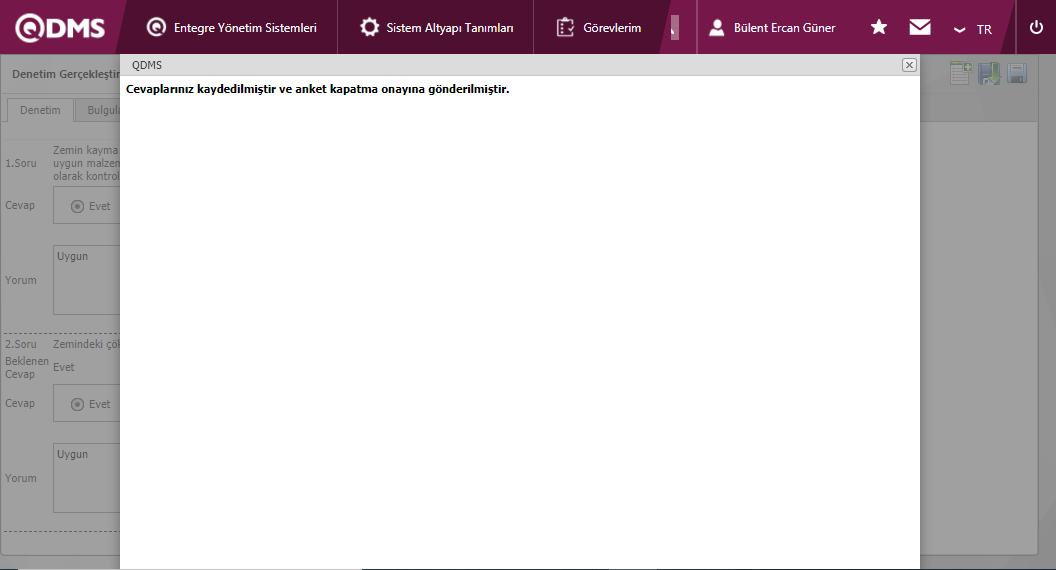This screenshot has width=1056, height=570.
Task: Expand the TR language dropdown
Action: (972, 29)
